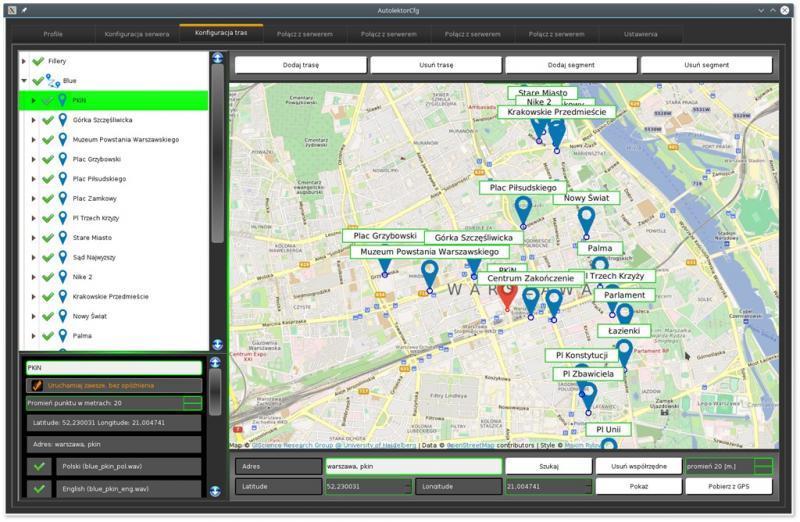This screenshot has height=522, width=800.
Task: Open the Ustawienia tab
Action: pos(640,34)
